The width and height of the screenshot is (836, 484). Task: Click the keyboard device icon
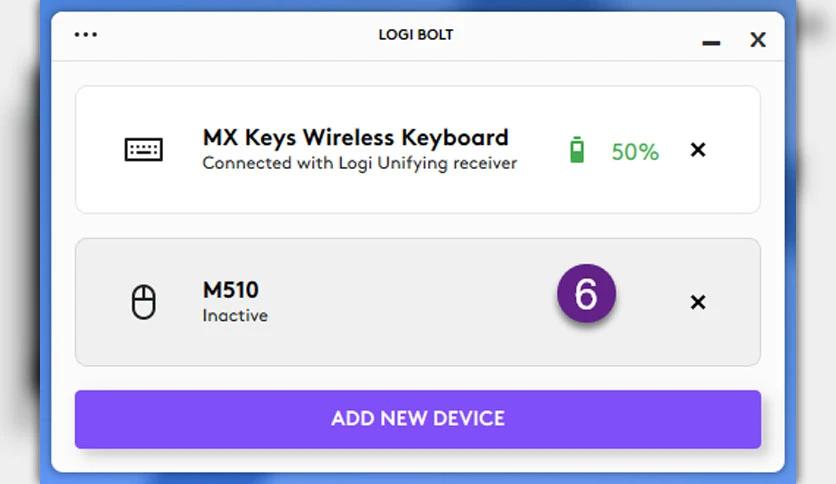click(143, 149)
